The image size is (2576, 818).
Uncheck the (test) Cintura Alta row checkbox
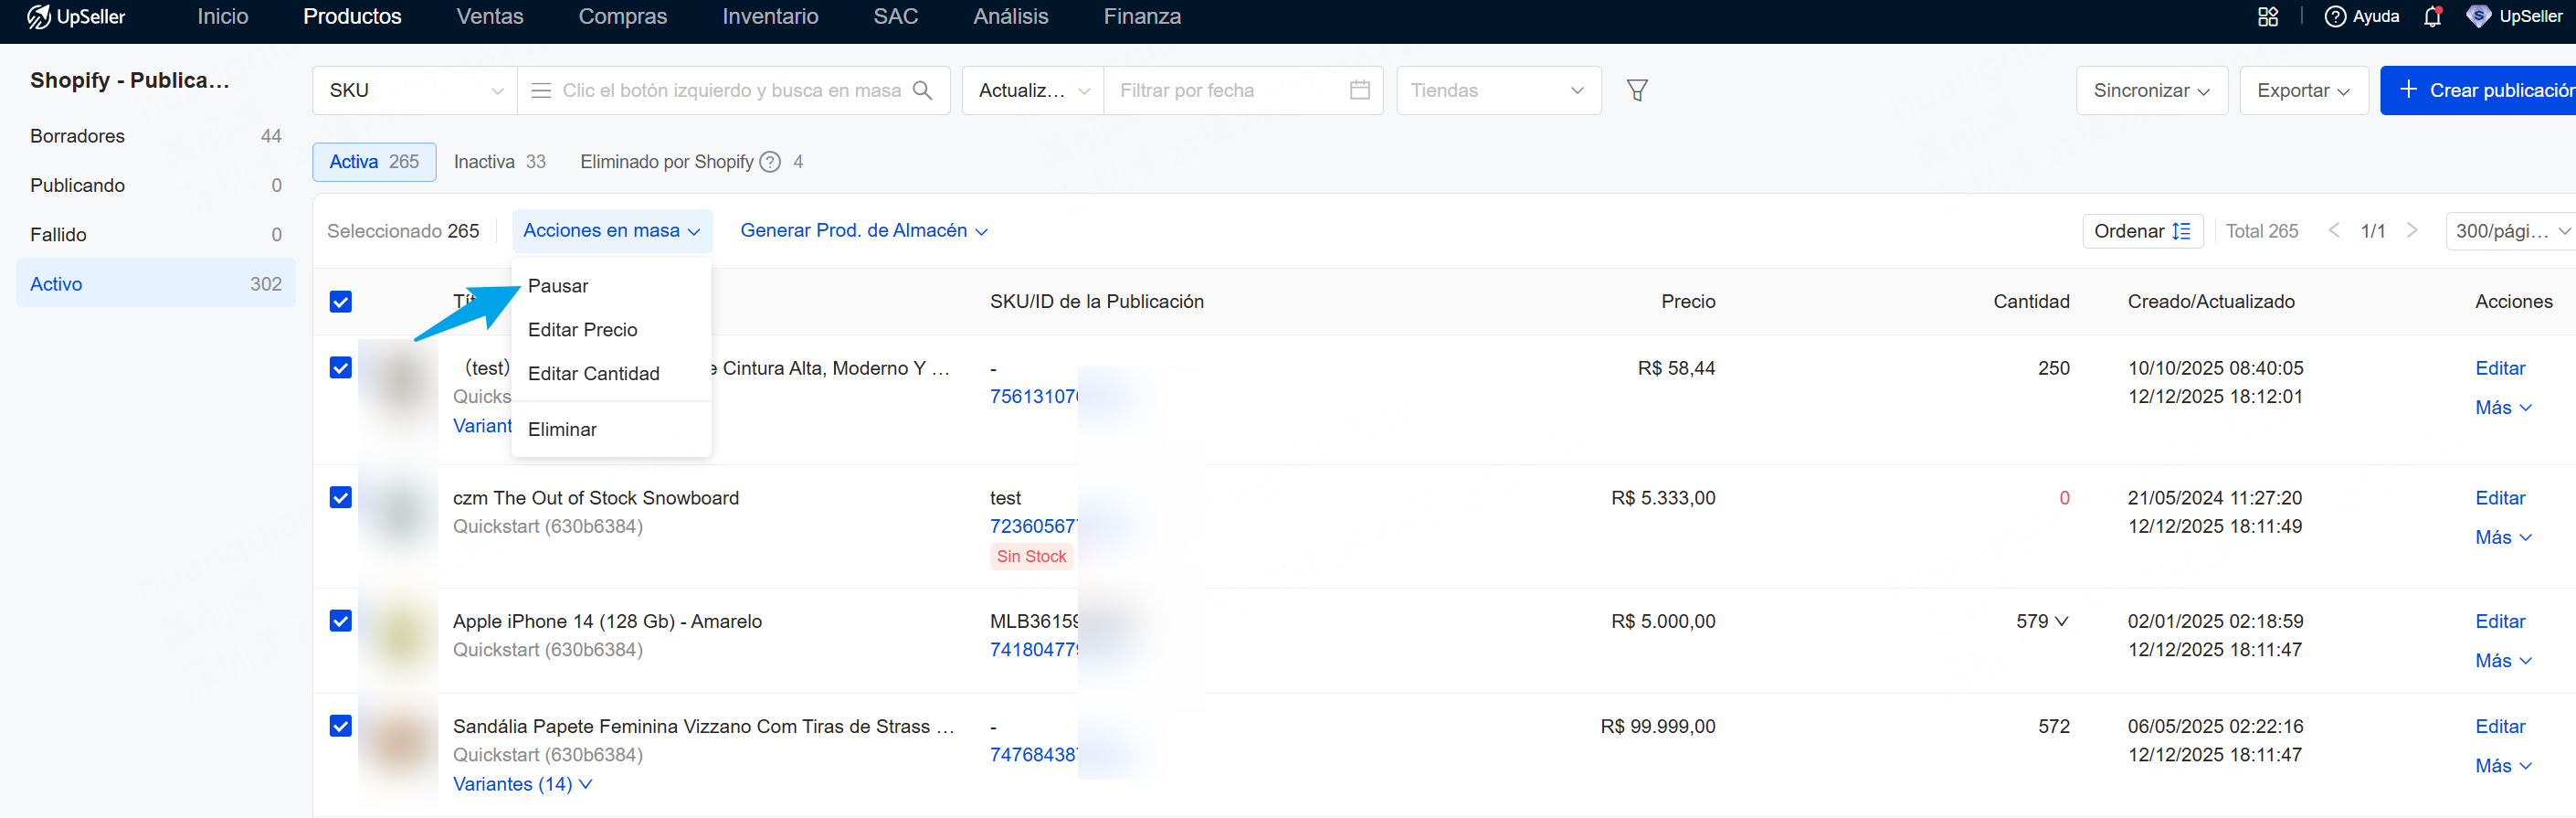coord(341,368)
